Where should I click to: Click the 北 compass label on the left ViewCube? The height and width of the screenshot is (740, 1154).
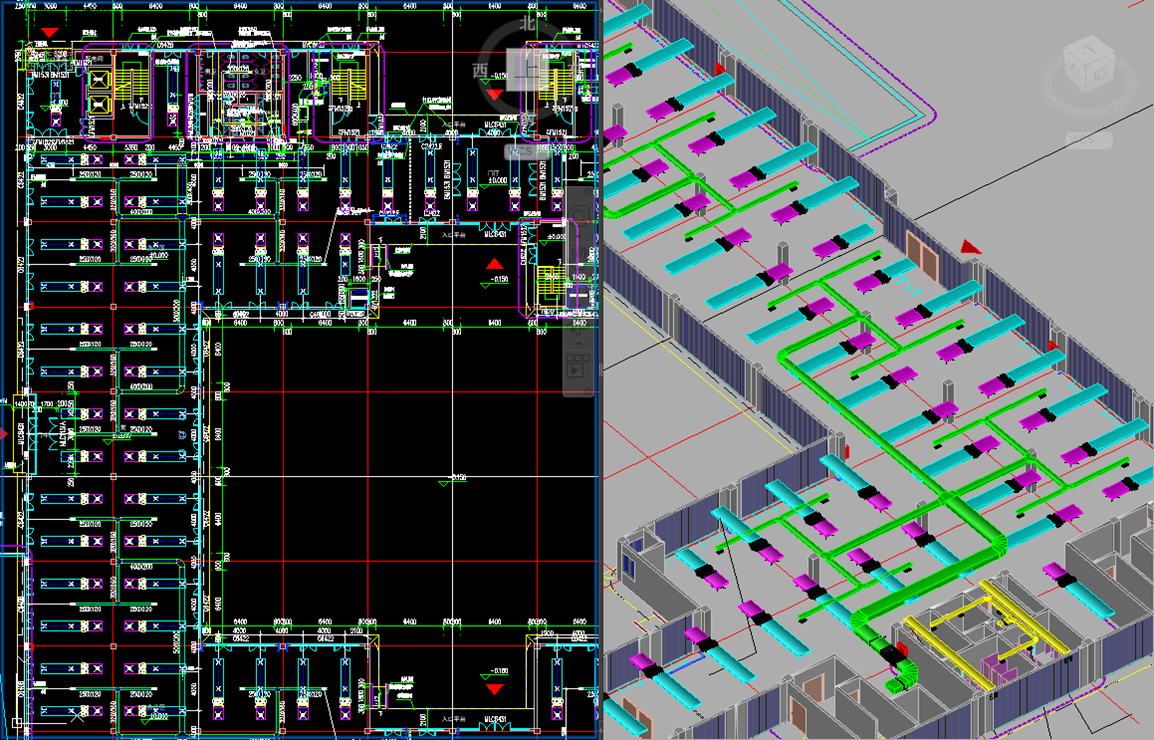pyautogui.click(x=527, y=24)
